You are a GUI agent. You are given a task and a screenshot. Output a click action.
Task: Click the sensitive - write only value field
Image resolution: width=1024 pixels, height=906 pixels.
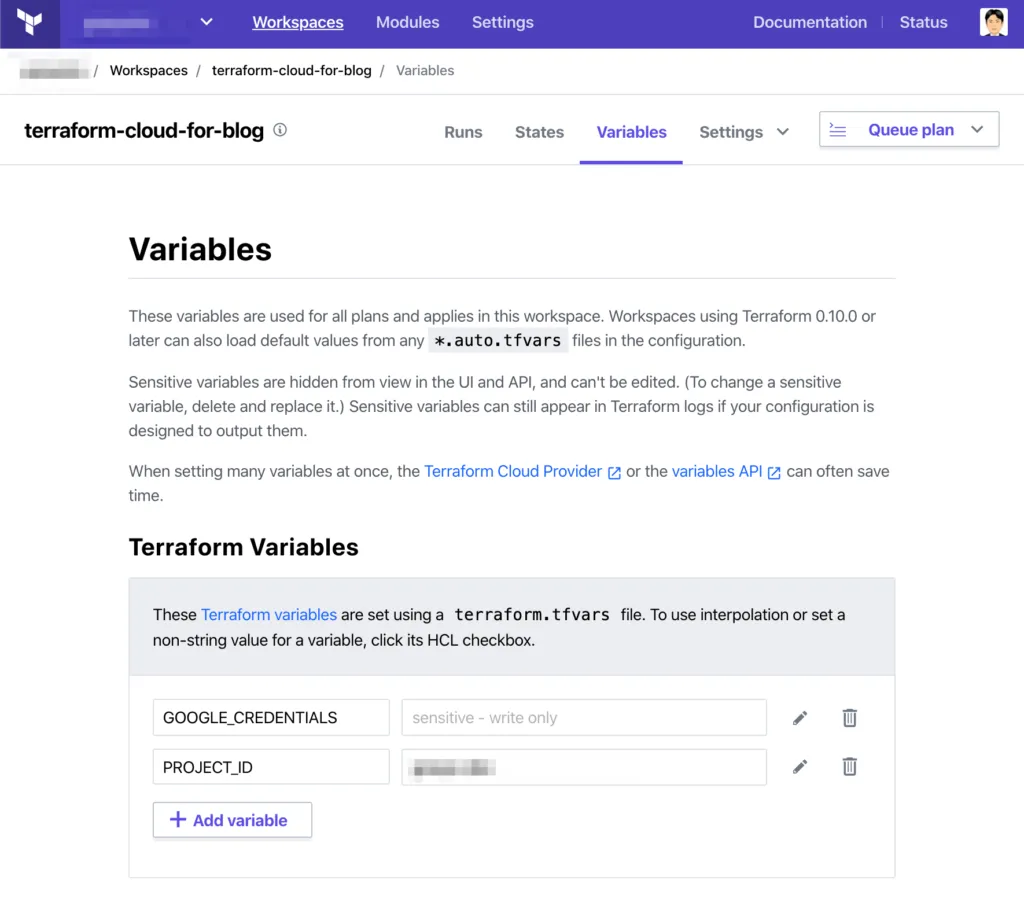[584, 718]
